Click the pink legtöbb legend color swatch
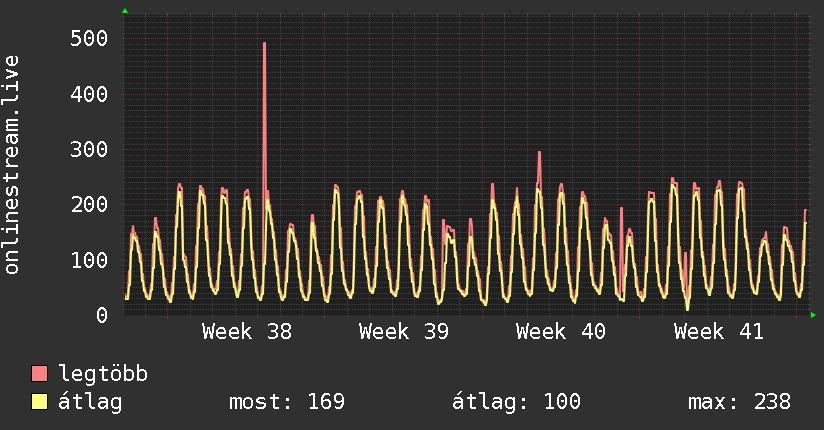 [x=39, y=373]
